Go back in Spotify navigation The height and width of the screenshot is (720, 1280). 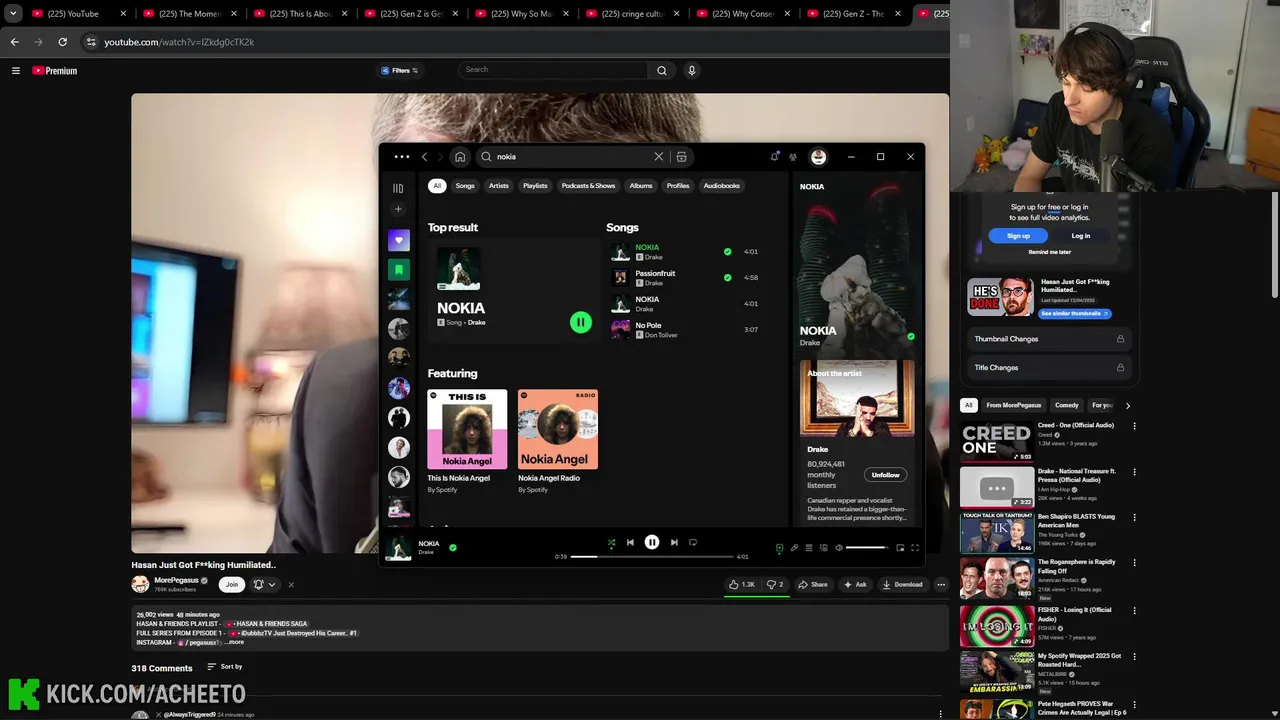click(424, 157)
